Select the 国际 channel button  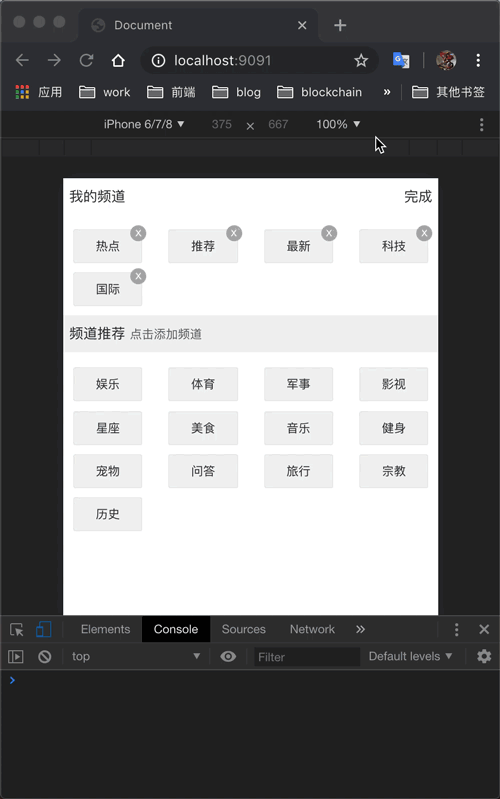108,289
